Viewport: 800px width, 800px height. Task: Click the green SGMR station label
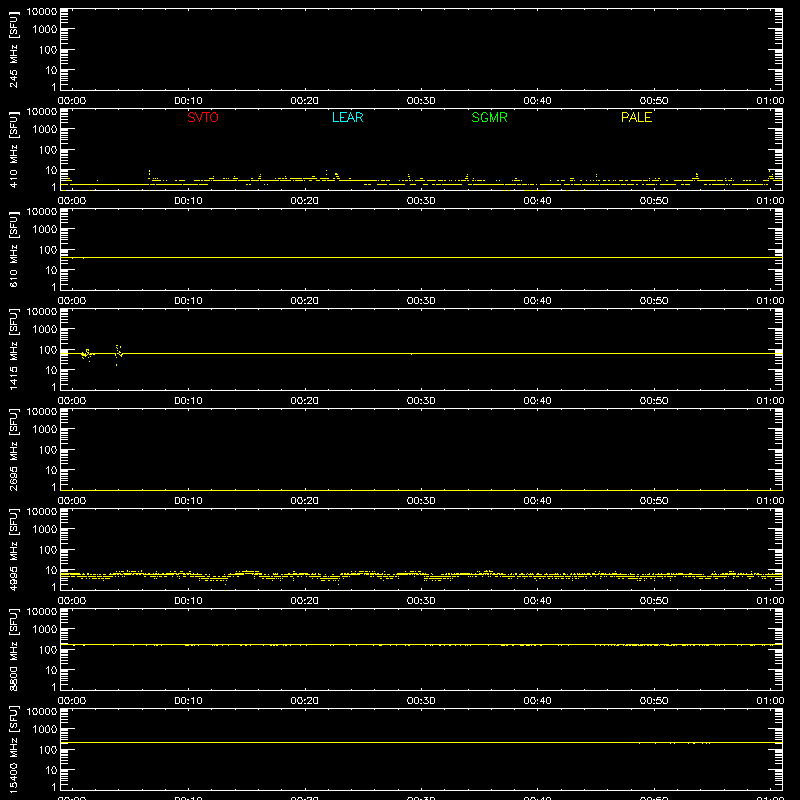489,117
